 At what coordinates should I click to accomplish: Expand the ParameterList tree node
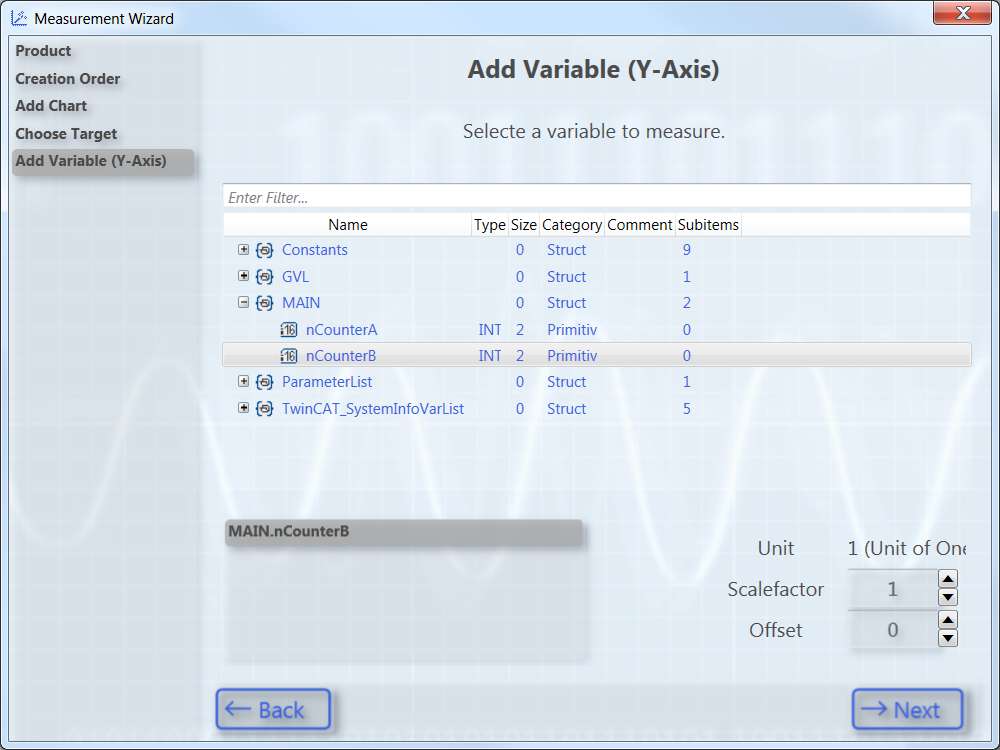tap(244, 381)
